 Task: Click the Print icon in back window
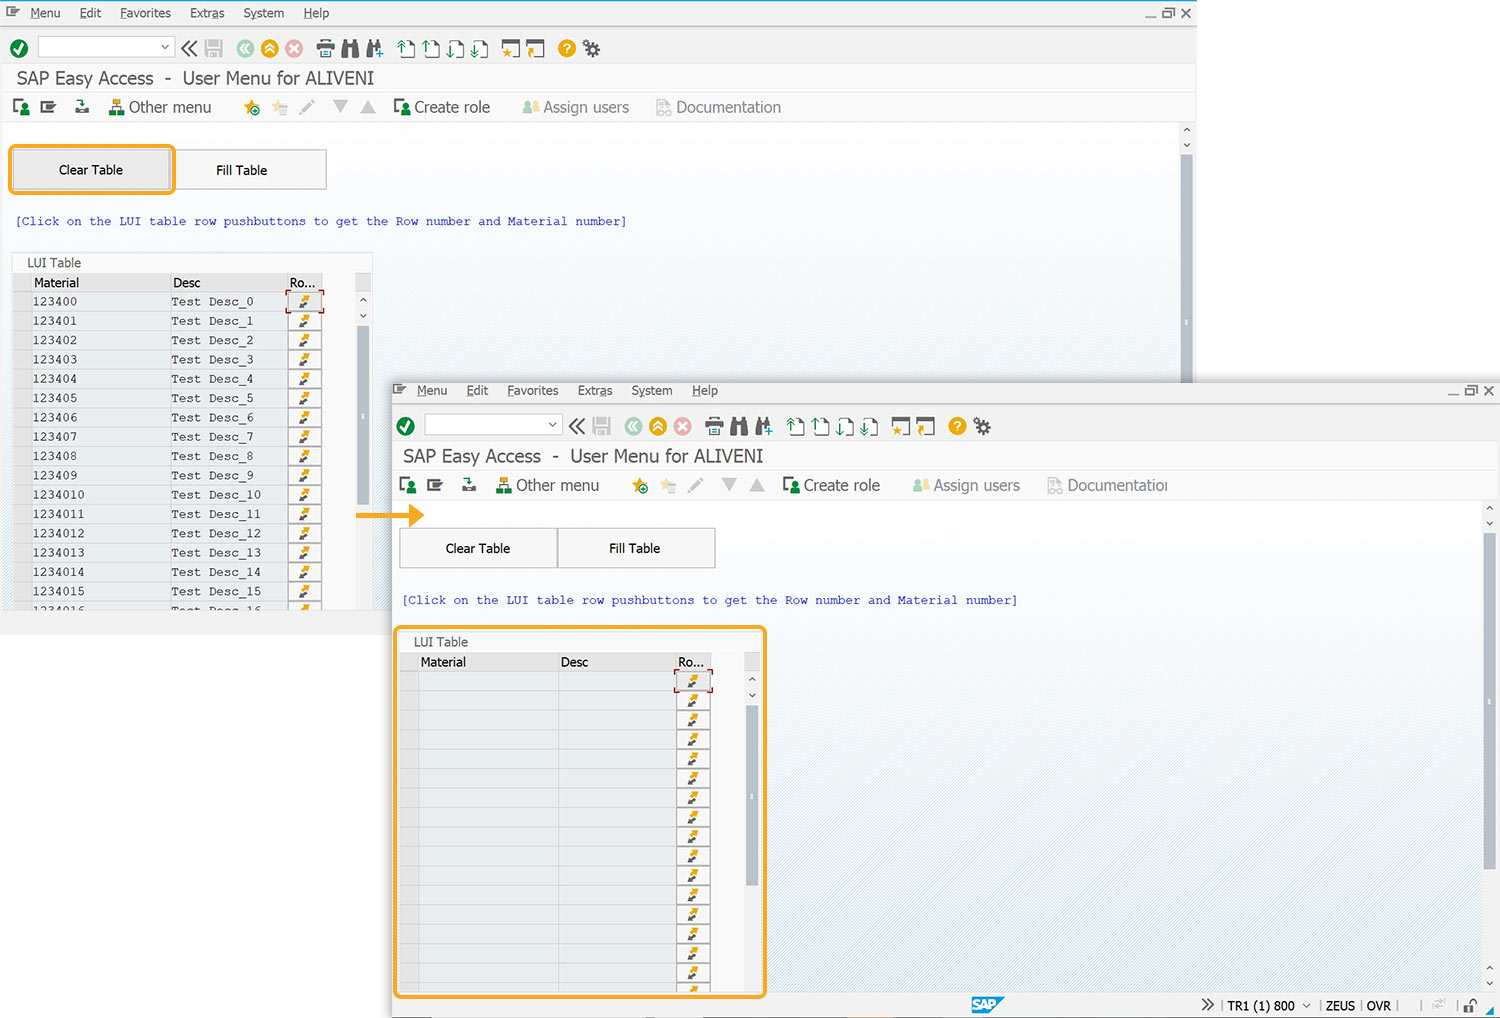click(x=325, y=48)
